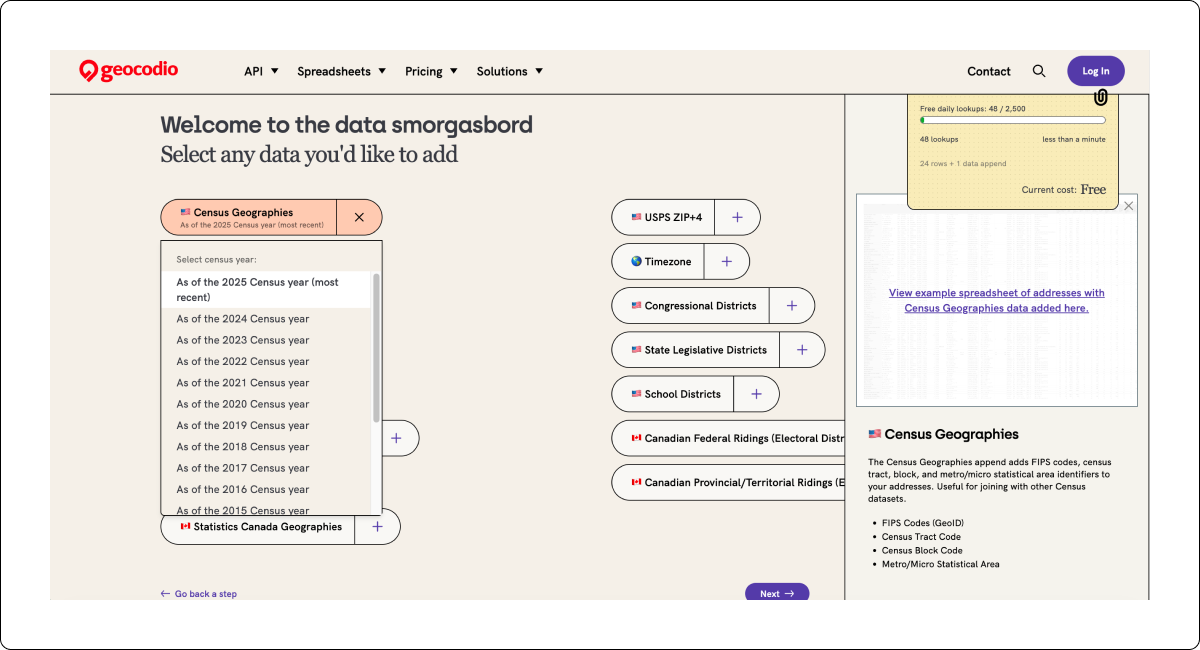Add School Districts with its plus icon
The image size is (1200, 650).
point(756,393)
